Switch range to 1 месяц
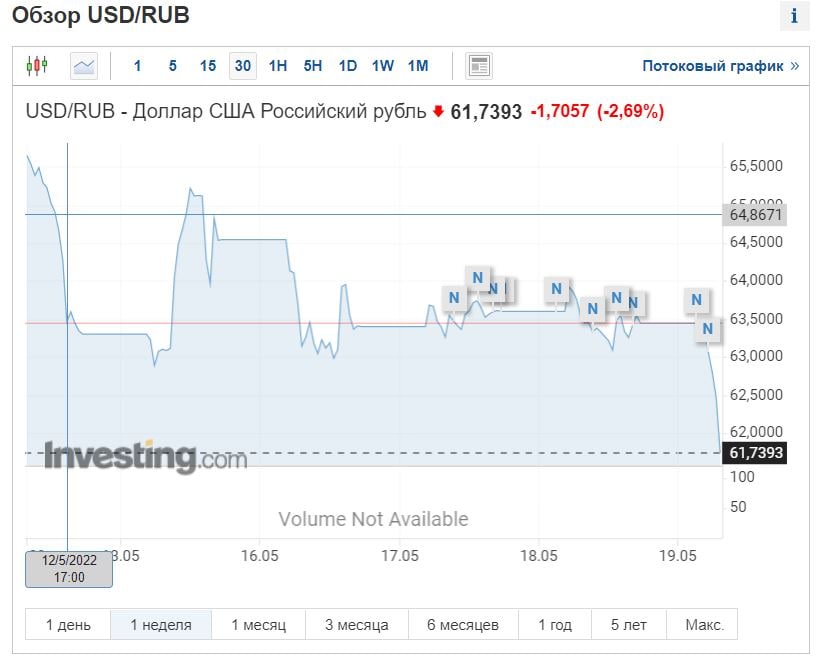Viewport: 816px width, 660px height. pyautogui.click(x=258, y=625)
